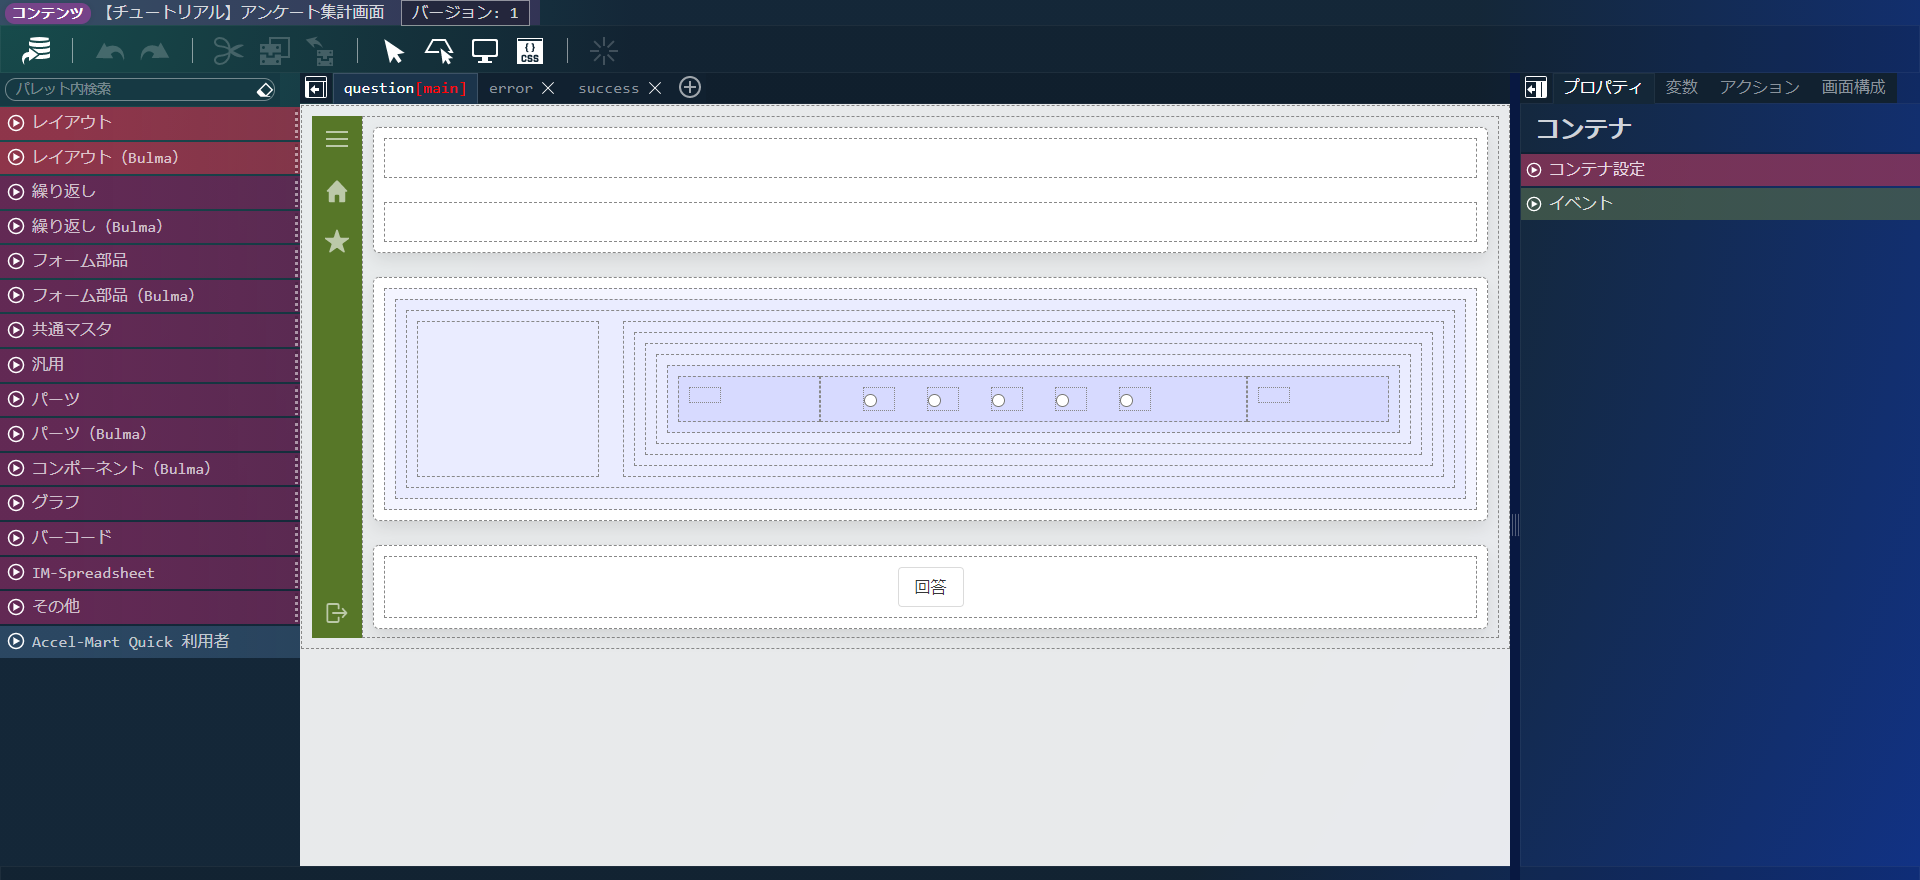1920x880 pixels.
Task: Clear palette search with eraser icon
Action: coord(264,90)
